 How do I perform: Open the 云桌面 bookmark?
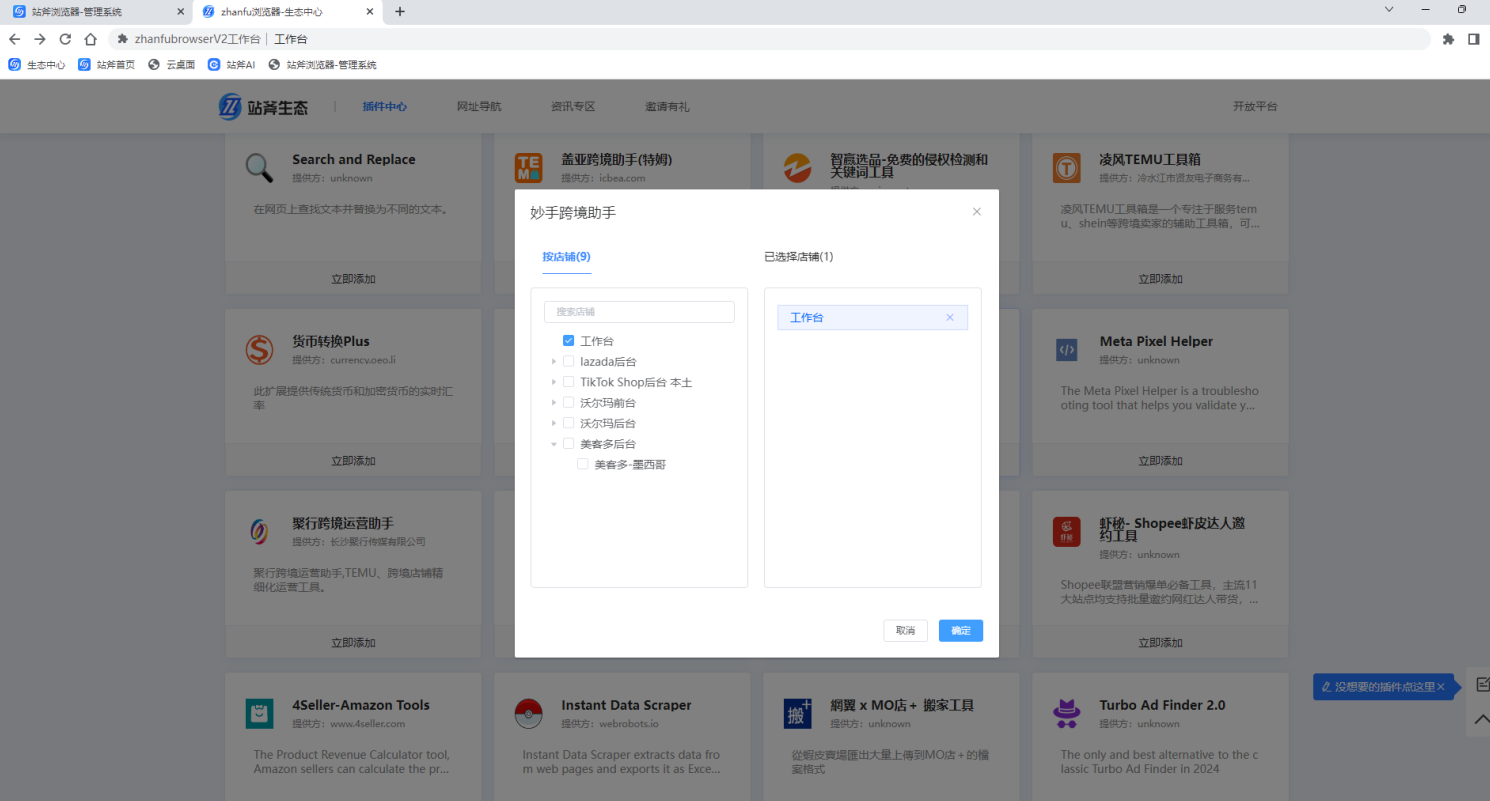pyautogui.click(x=172, y=65)
